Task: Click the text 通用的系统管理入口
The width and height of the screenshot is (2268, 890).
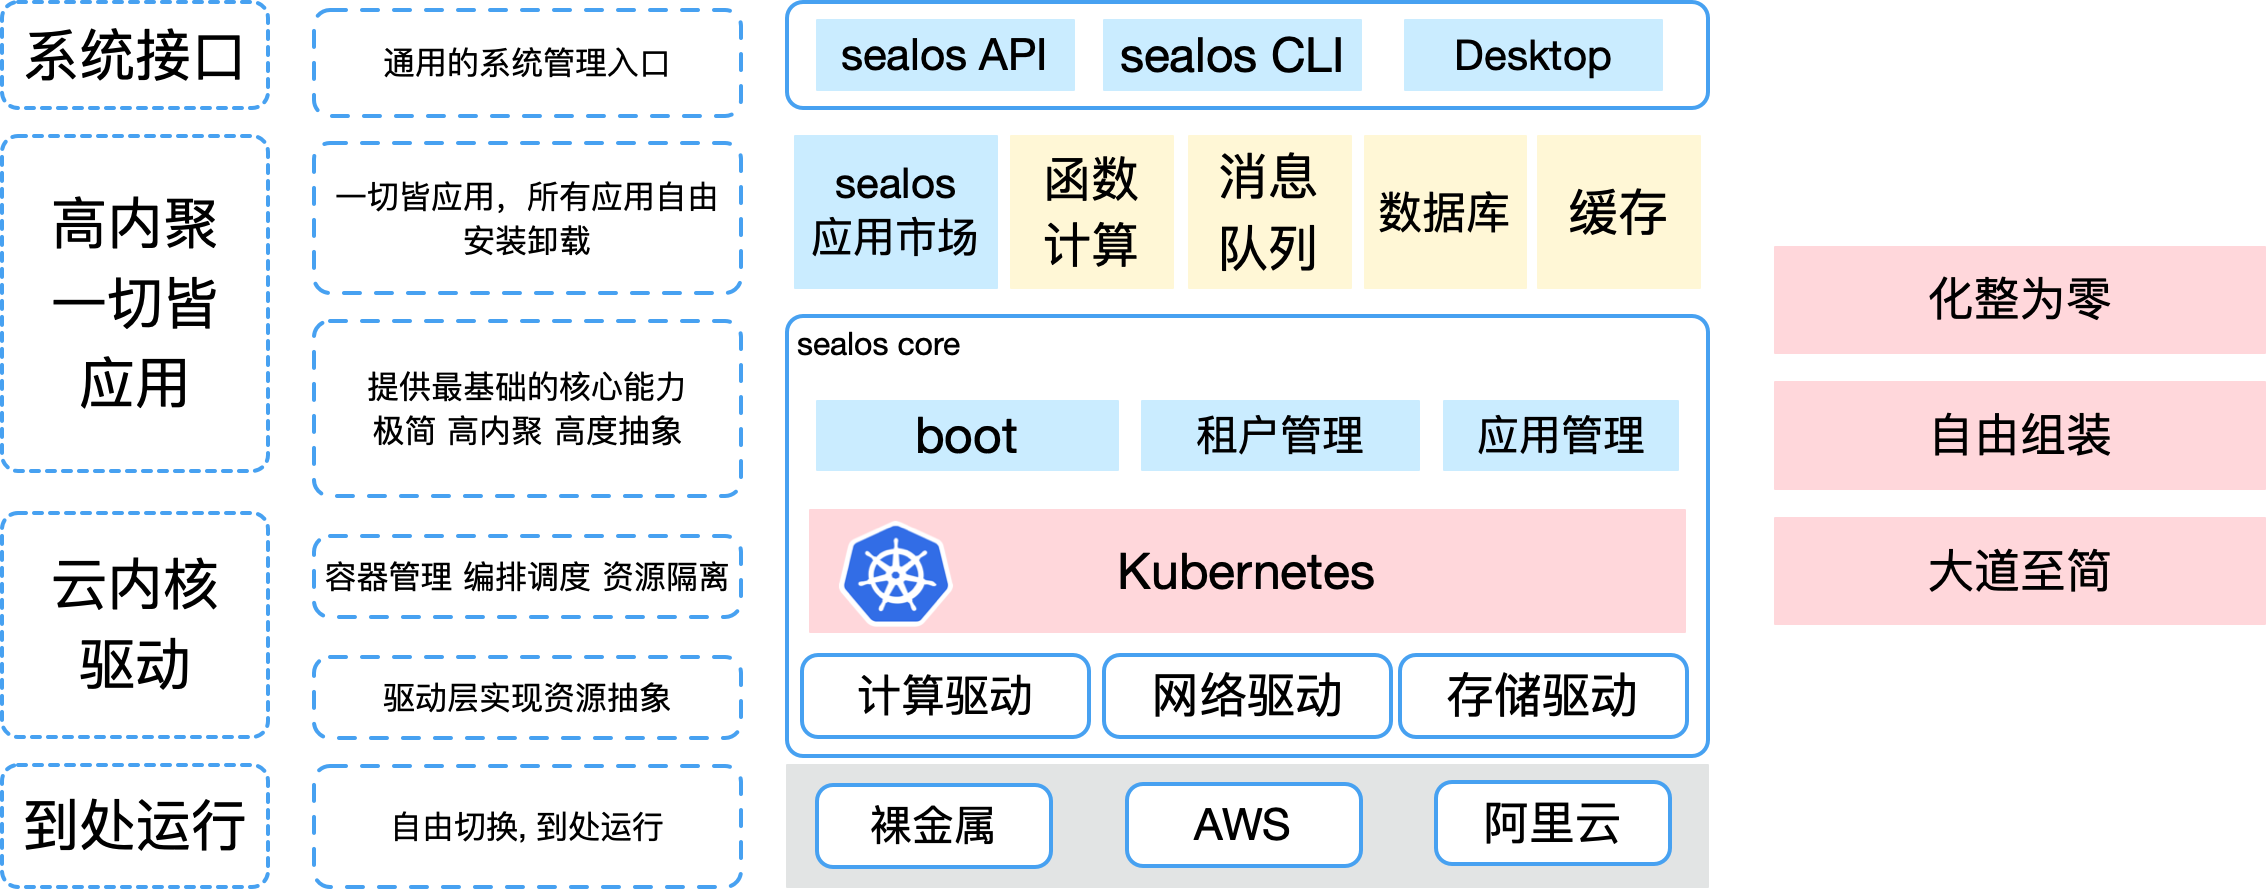Action: pyautogui.click(x=527, y=63)
